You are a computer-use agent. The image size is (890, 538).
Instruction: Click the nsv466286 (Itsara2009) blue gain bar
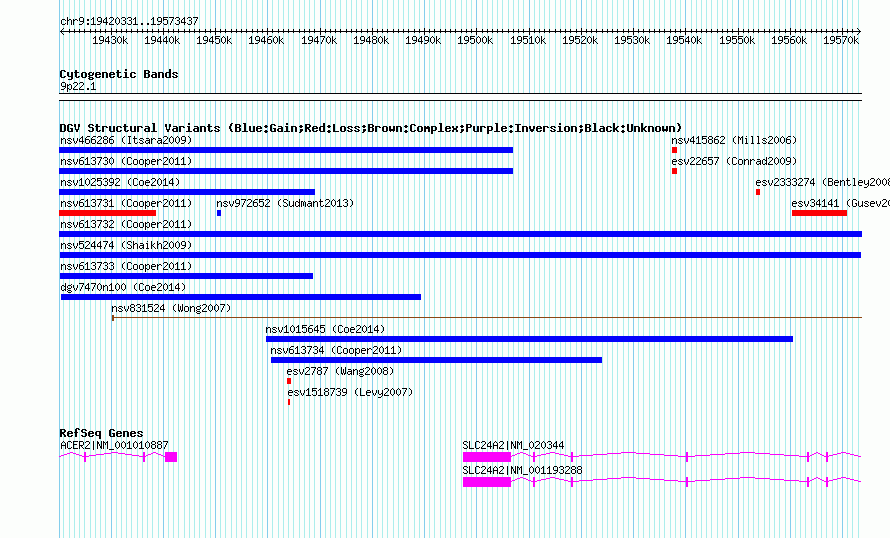pyautogui.click(x=286, y=150)
